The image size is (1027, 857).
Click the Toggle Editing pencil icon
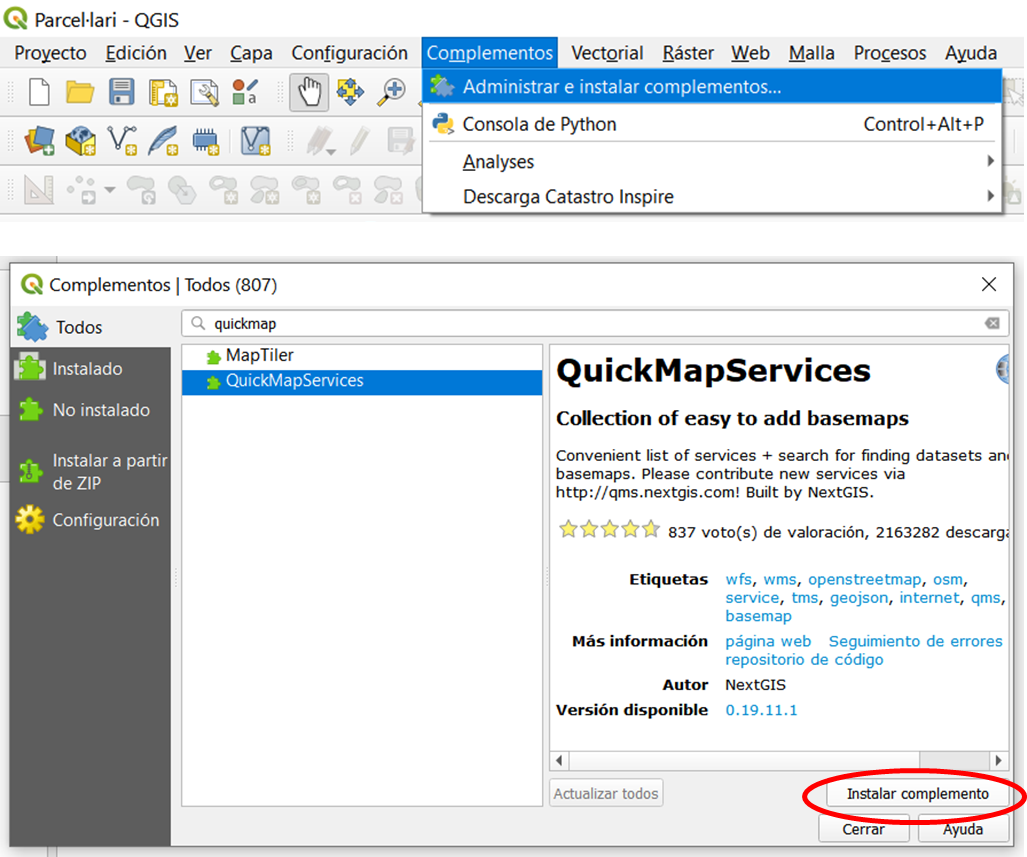point(360,141)
